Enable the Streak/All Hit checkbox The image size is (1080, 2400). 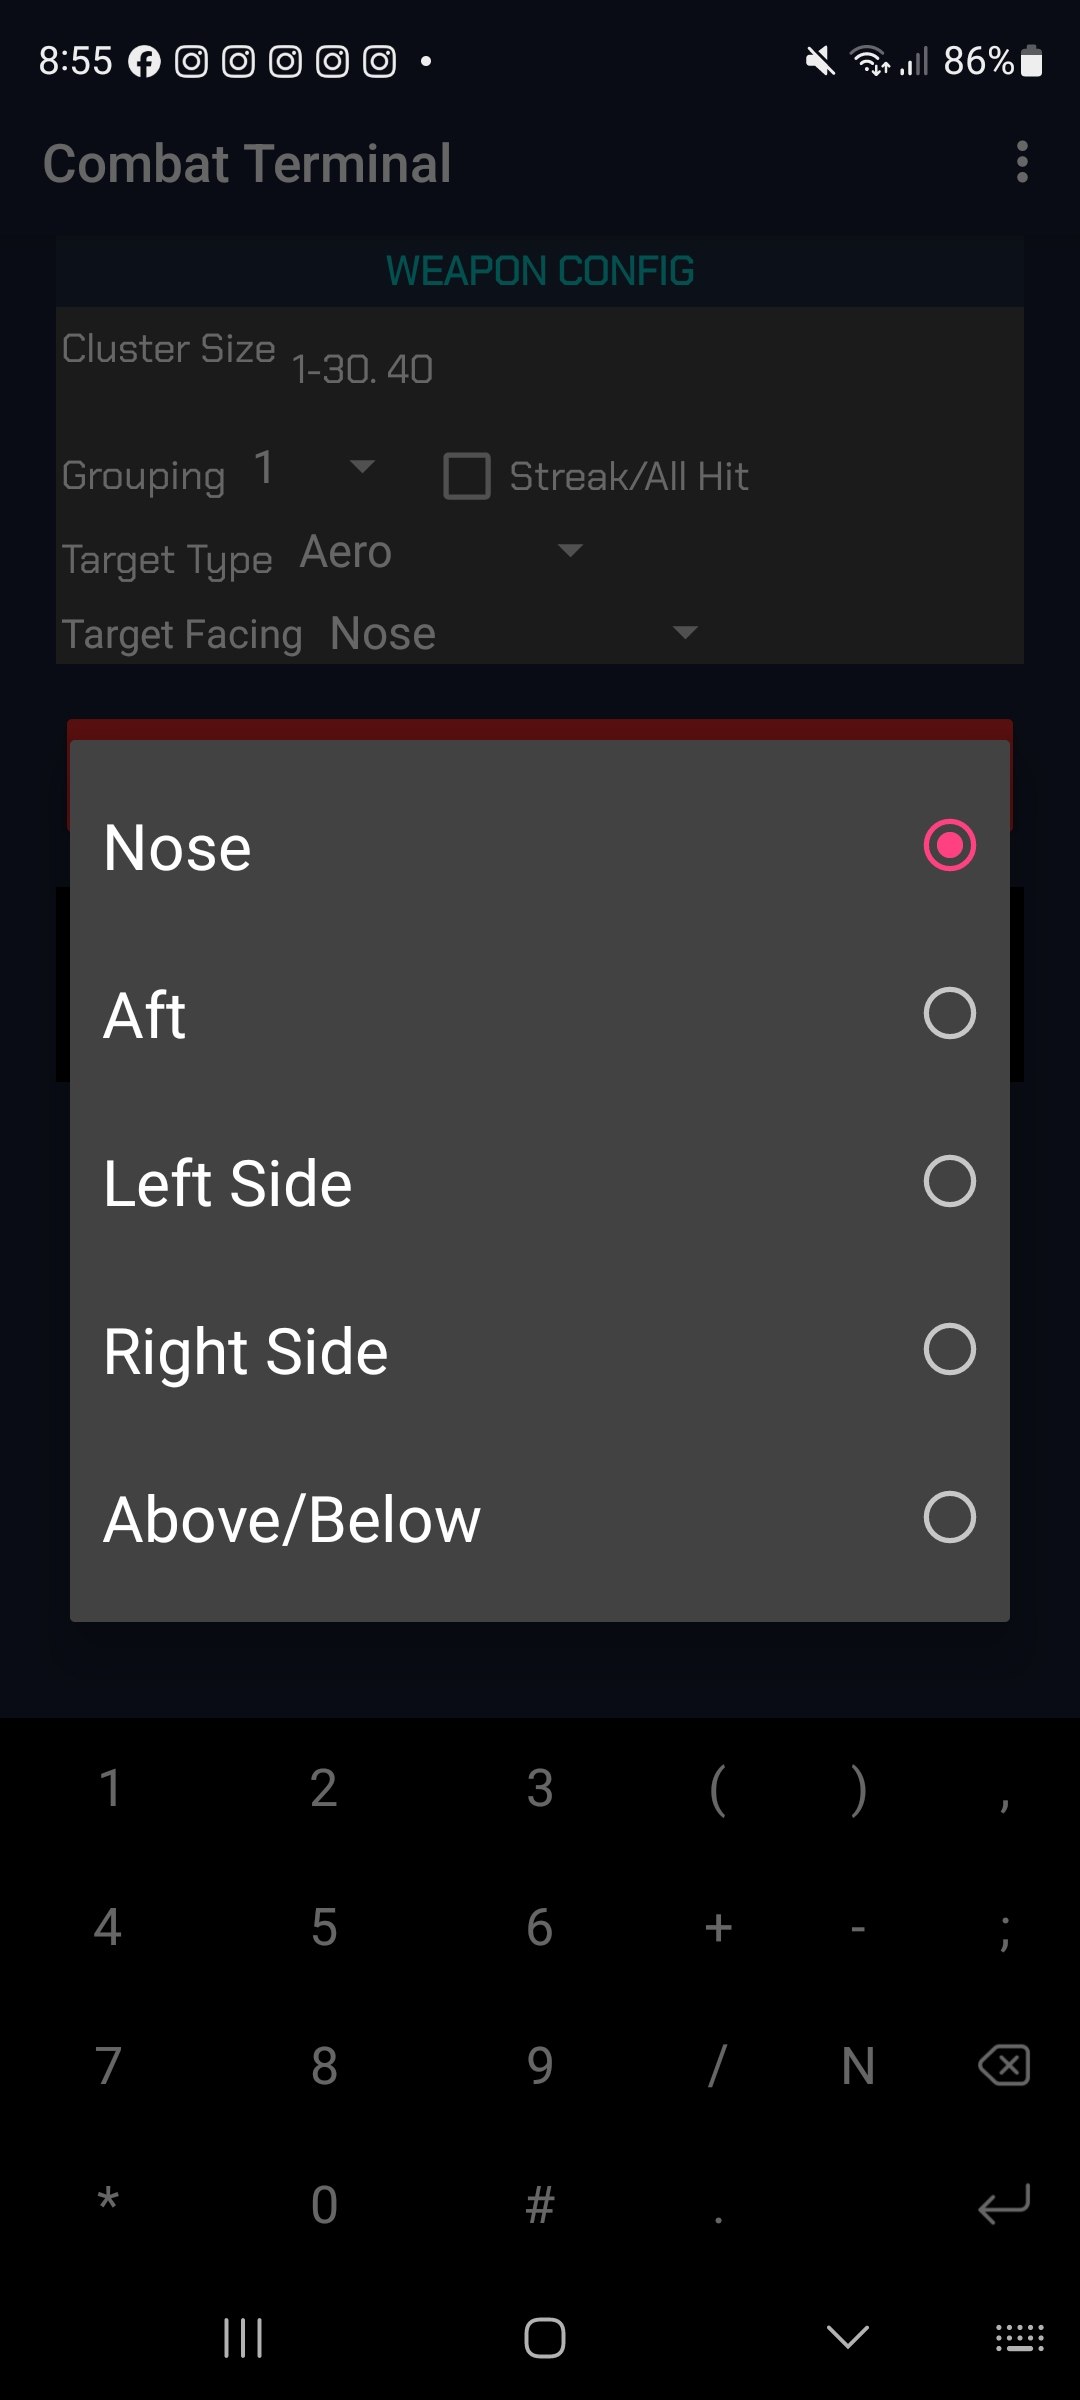point(467,476)
